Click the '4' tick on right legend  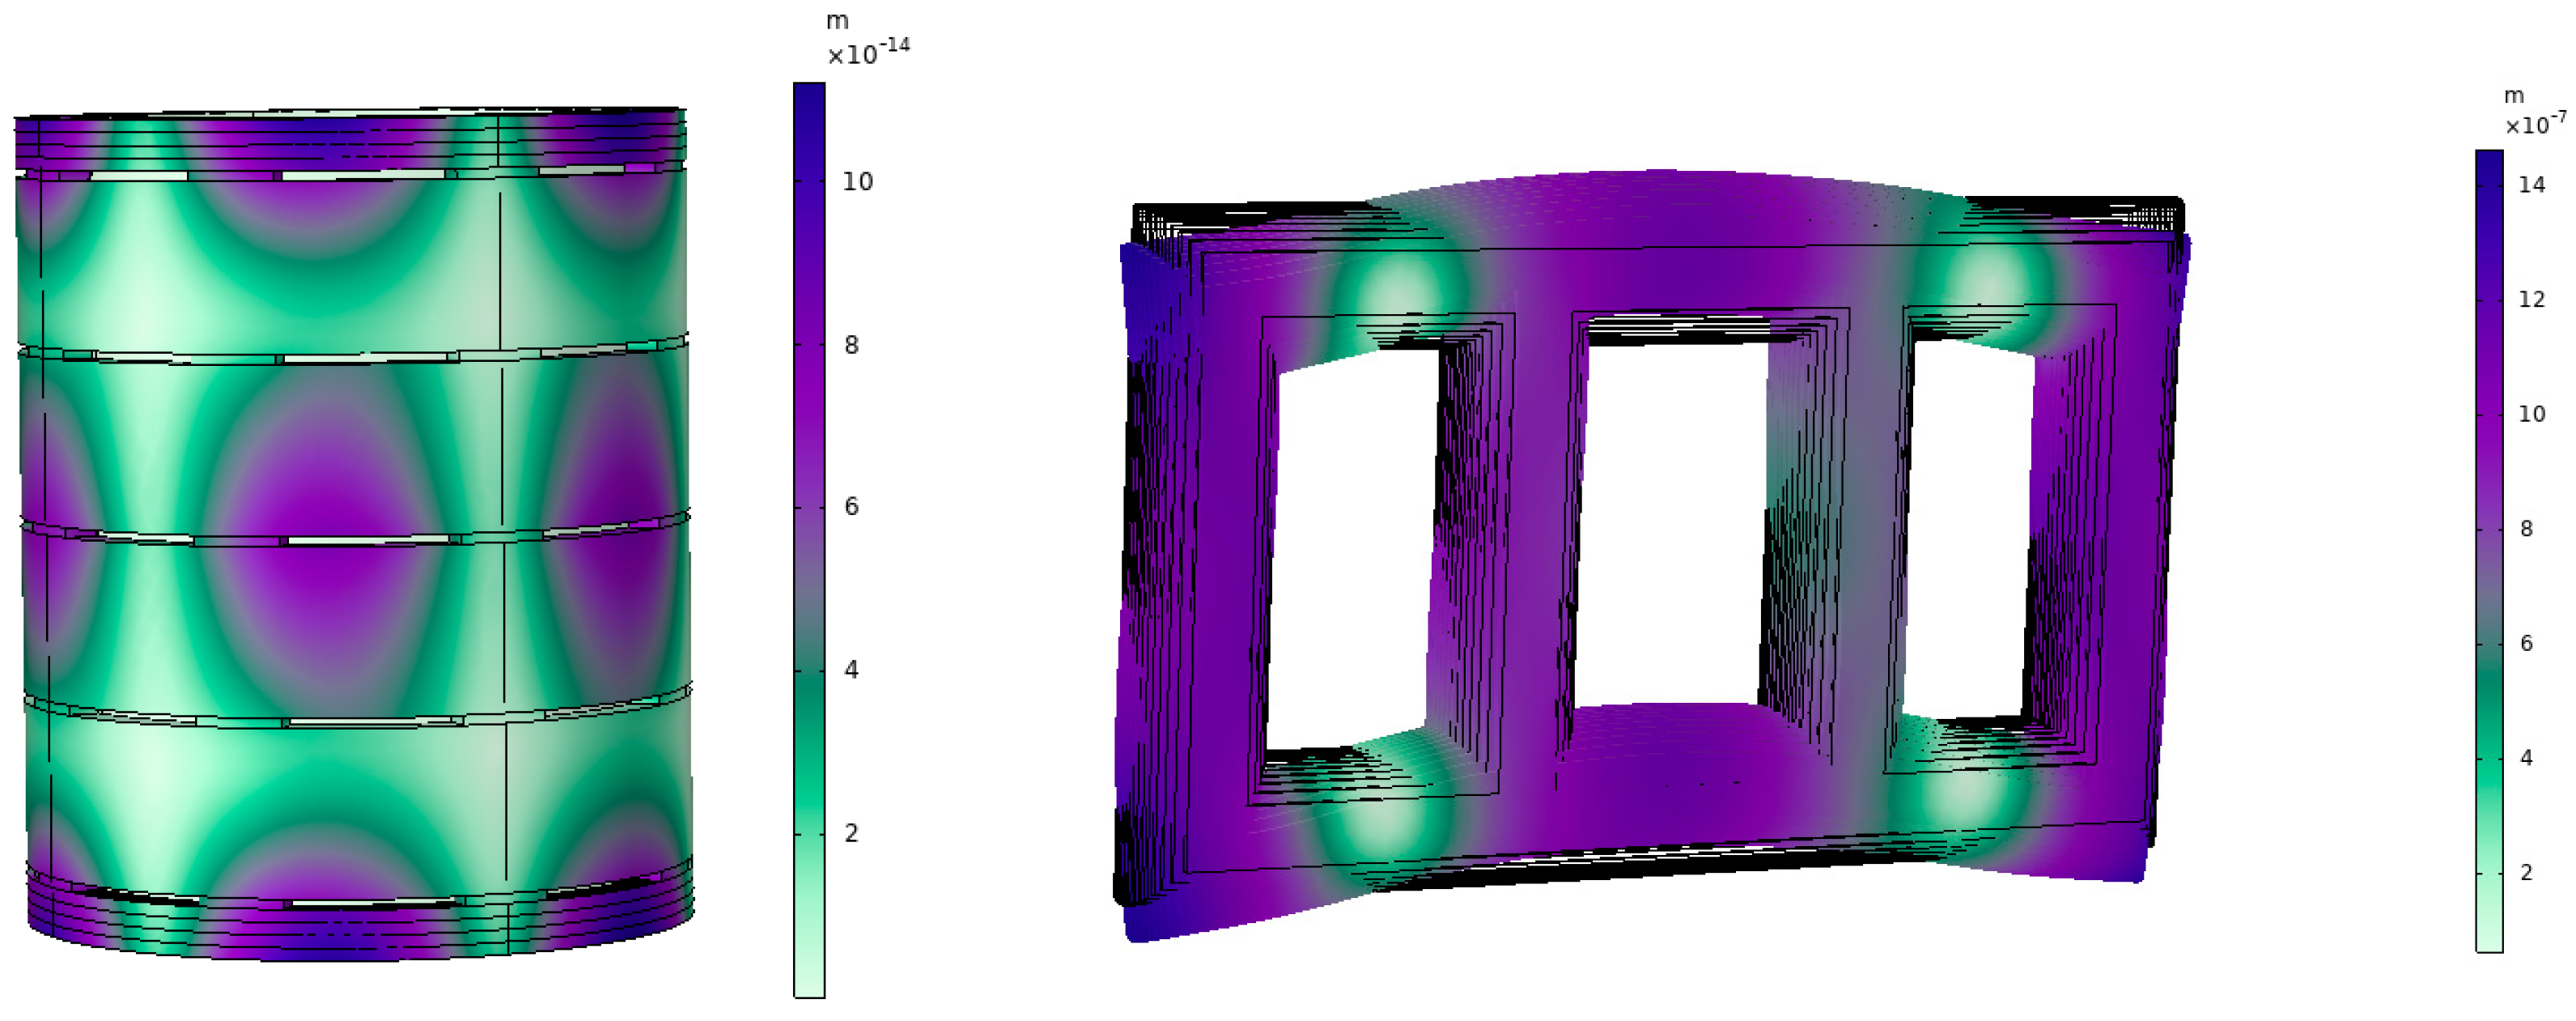[2526, 758]
